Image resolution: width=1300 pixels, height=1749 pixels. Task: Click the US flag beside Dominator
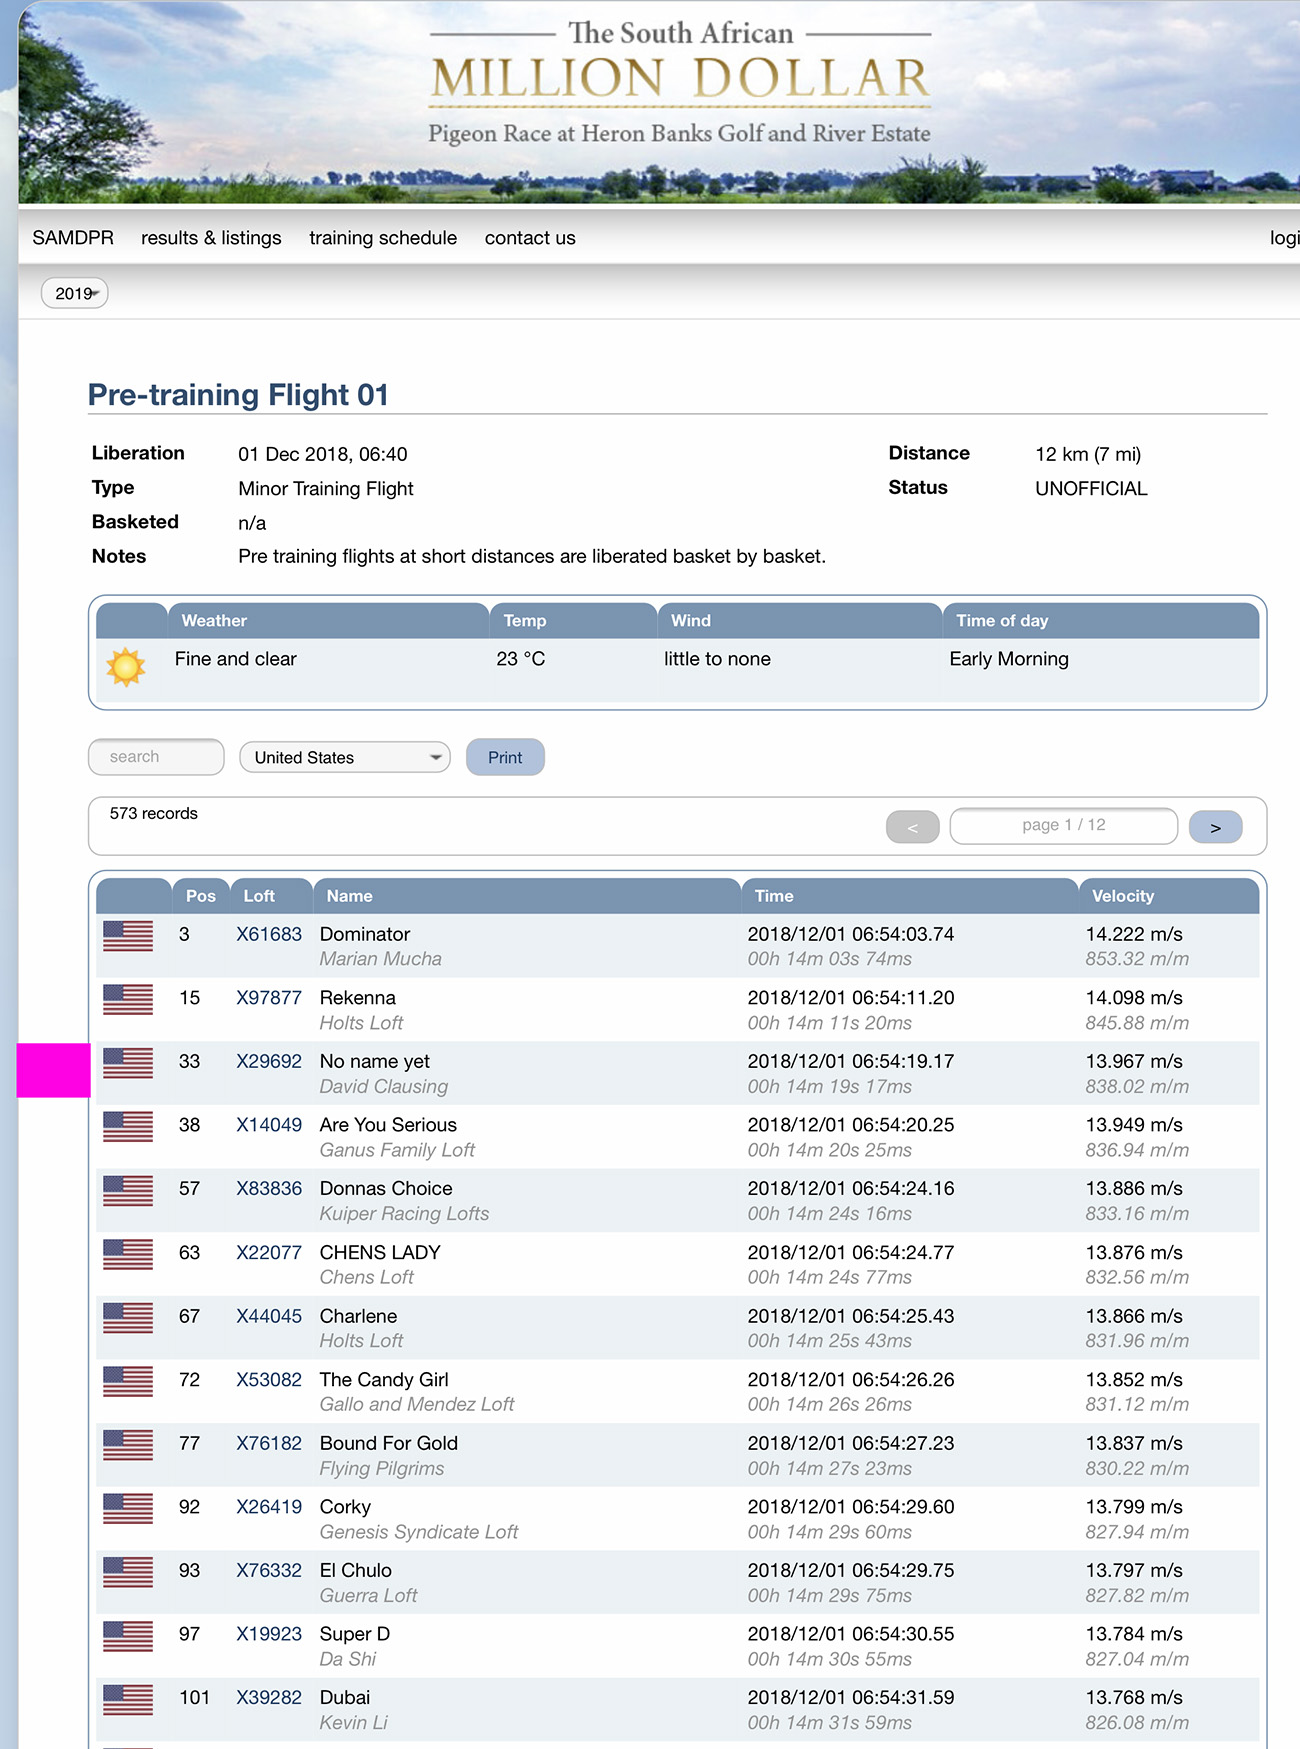(x=128, y=936)
